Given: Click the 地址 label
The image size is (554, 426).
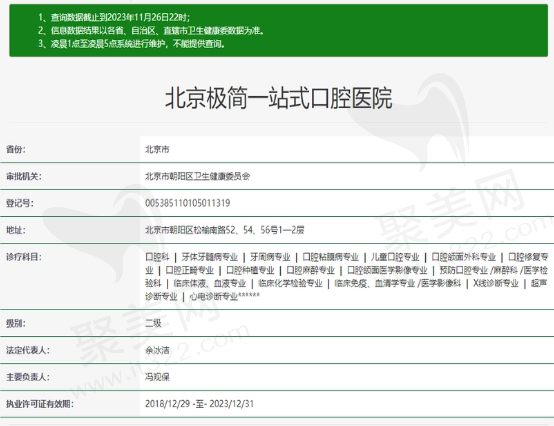Looking at the screenshot, I should [16, 230].
